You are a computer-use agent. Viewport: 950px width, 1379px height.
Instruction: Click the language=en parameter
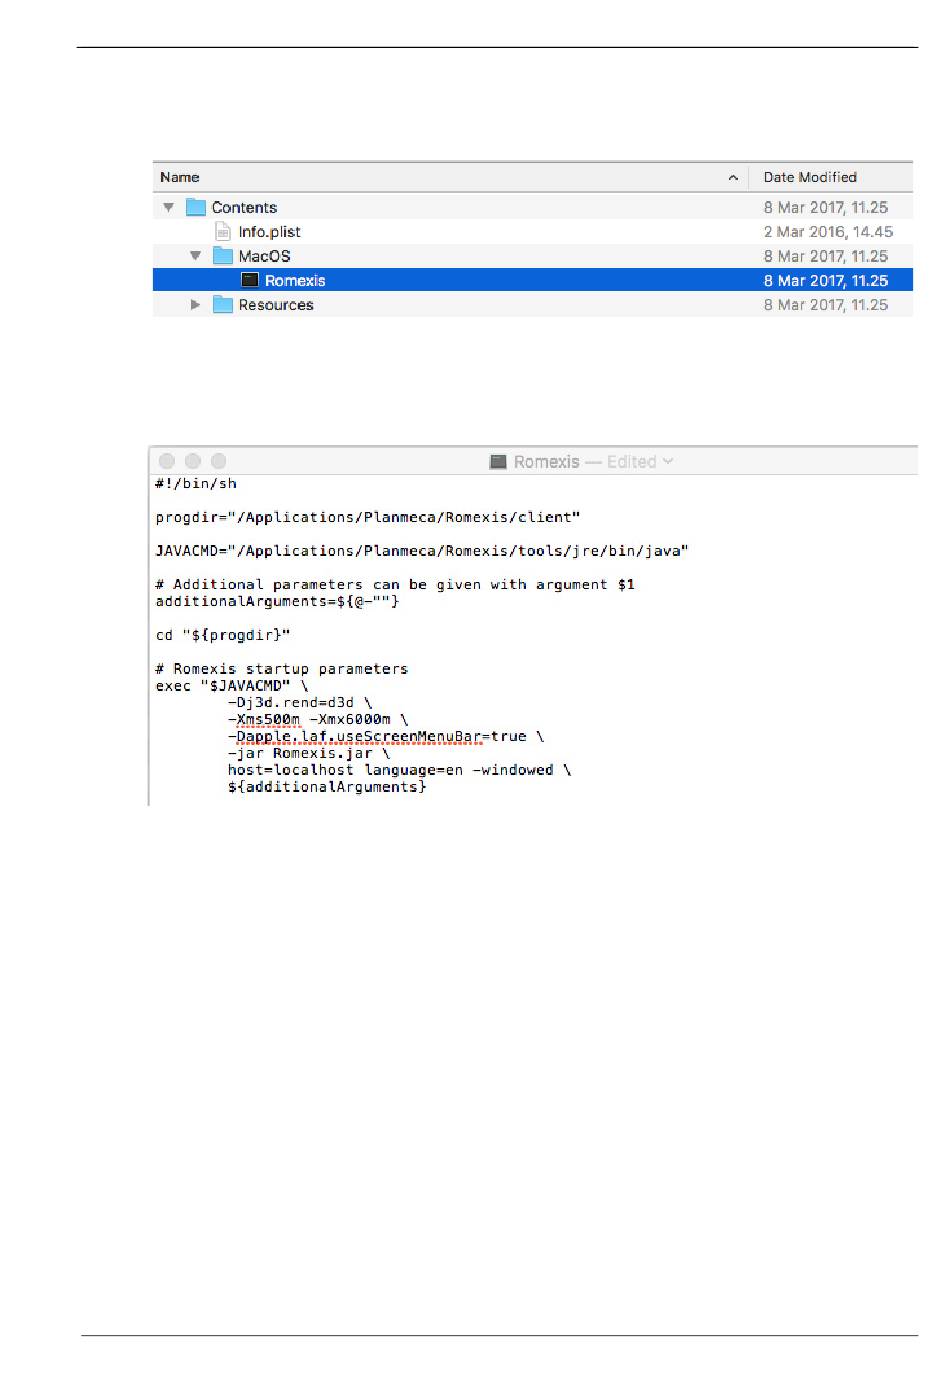[414, 771]
